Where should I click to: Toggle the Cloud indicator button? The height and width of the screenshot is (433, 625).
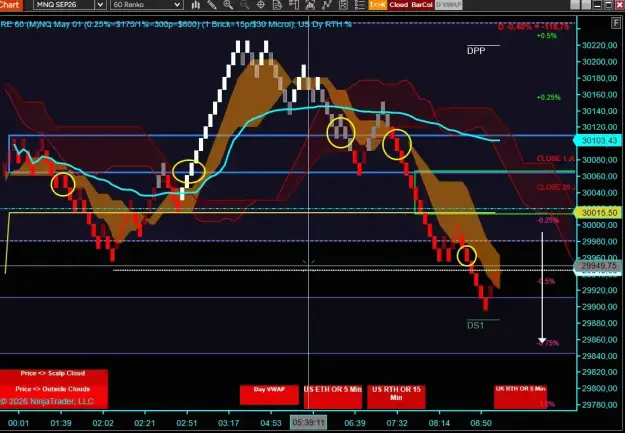pyautogui.click(x=398, y=5)
